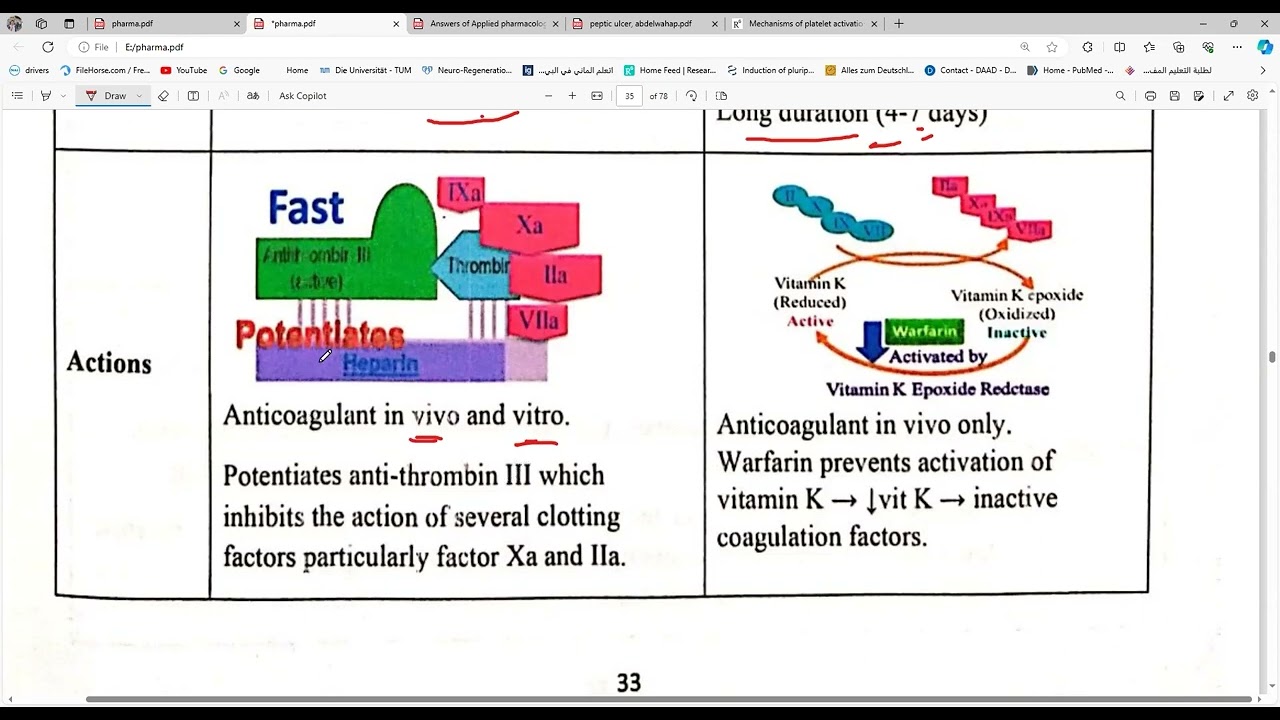Open the Induction of pluripotent bookmark
The image size is (1280, 720).
point(771,70)
